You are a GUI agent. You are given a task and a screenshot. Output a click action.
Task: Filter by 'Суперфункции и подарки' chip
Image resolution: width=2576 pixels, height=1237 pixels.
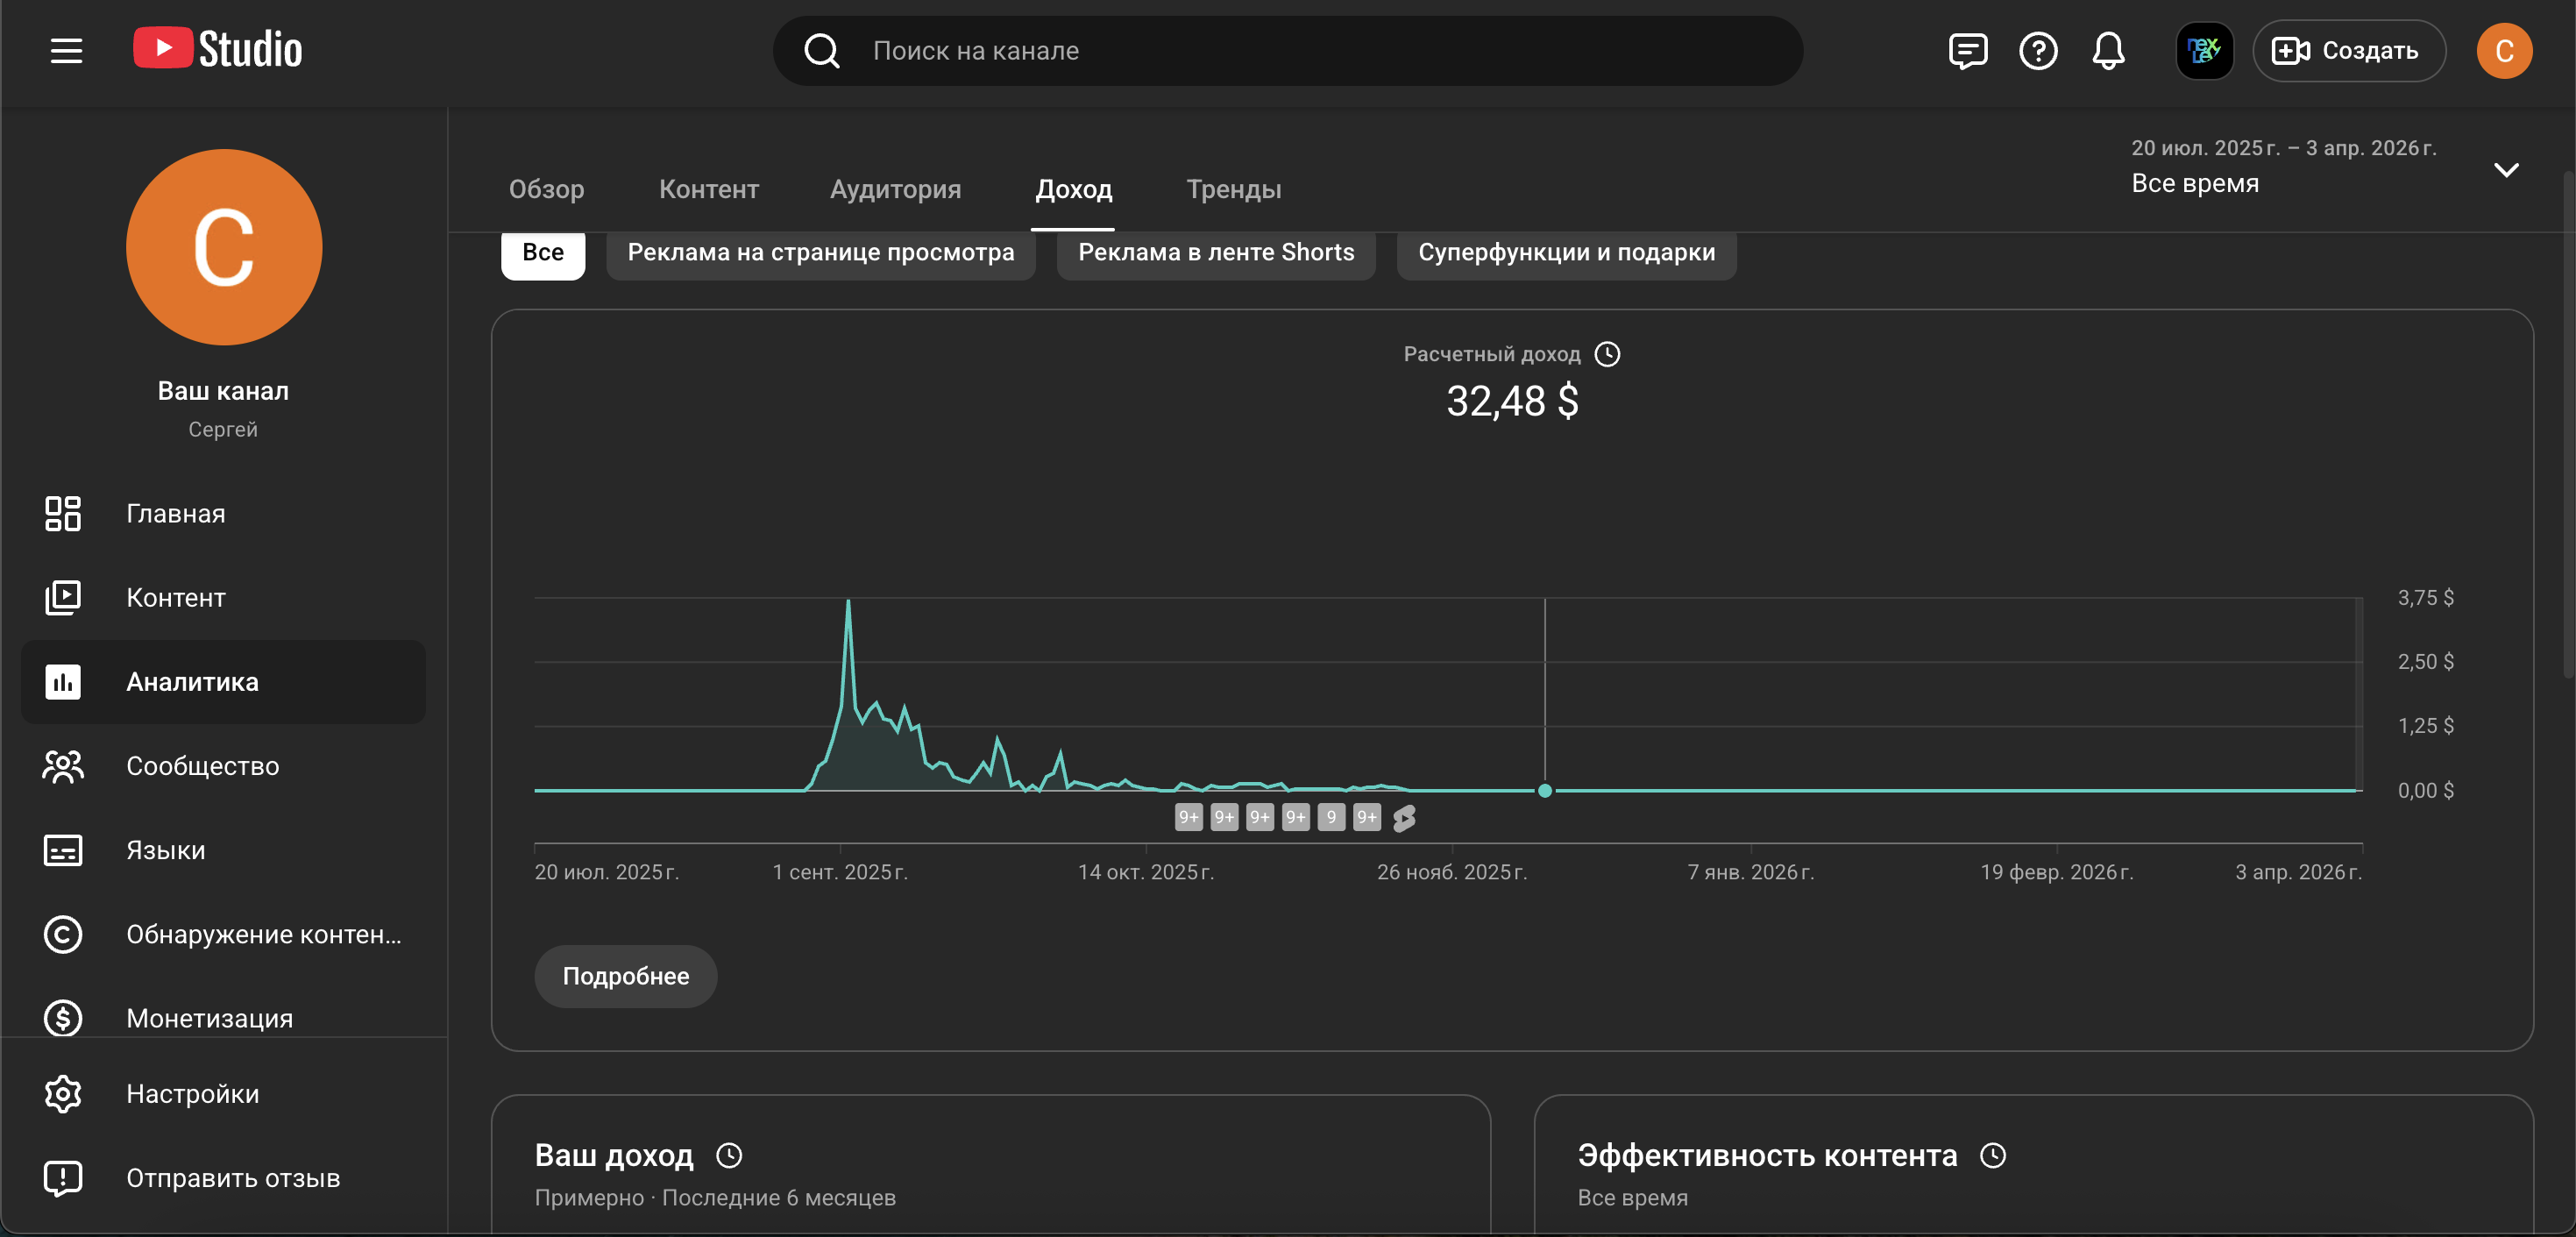[x=1565, y=252]
